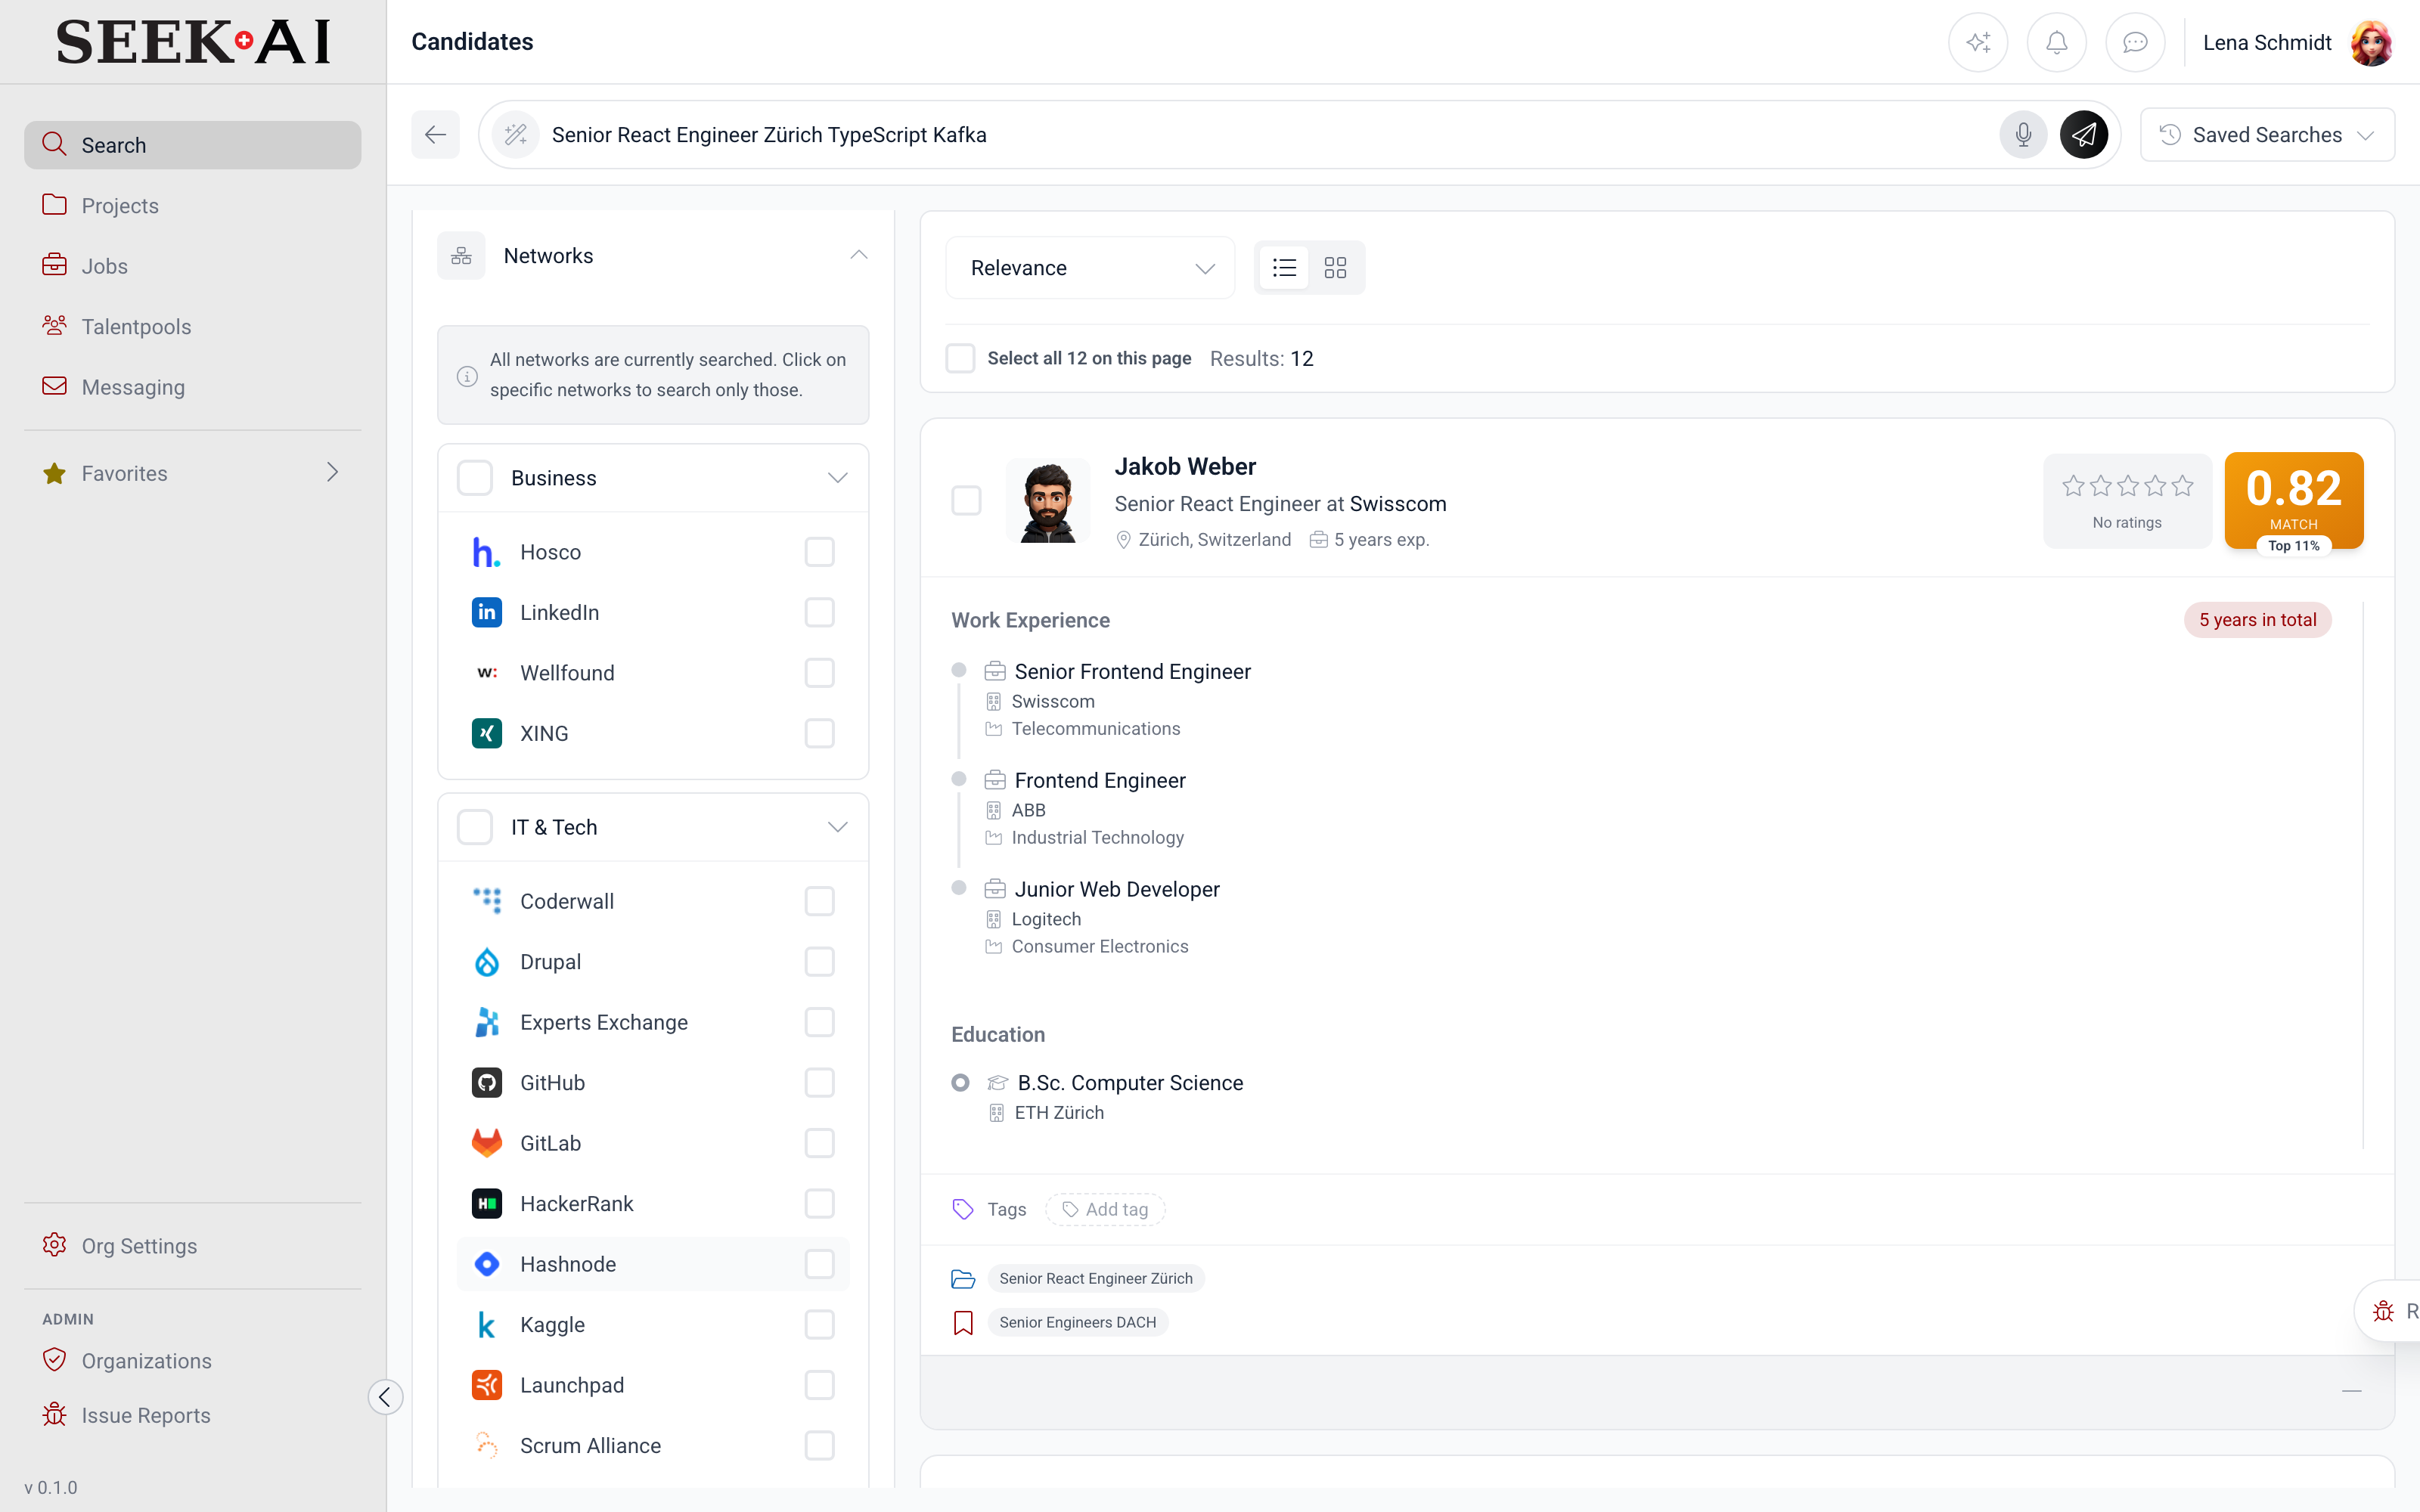Click the SEEK AI logo
The image size is (2420, 1512).
193,42
